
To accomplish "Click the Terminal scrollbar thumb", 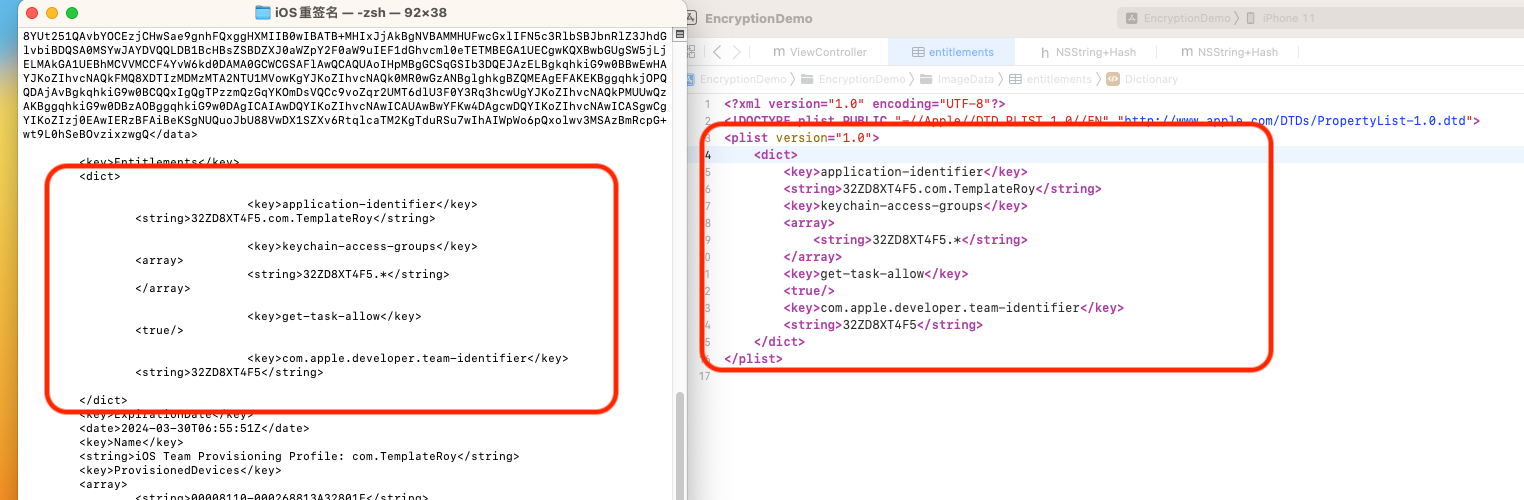I will coord(680,445).
